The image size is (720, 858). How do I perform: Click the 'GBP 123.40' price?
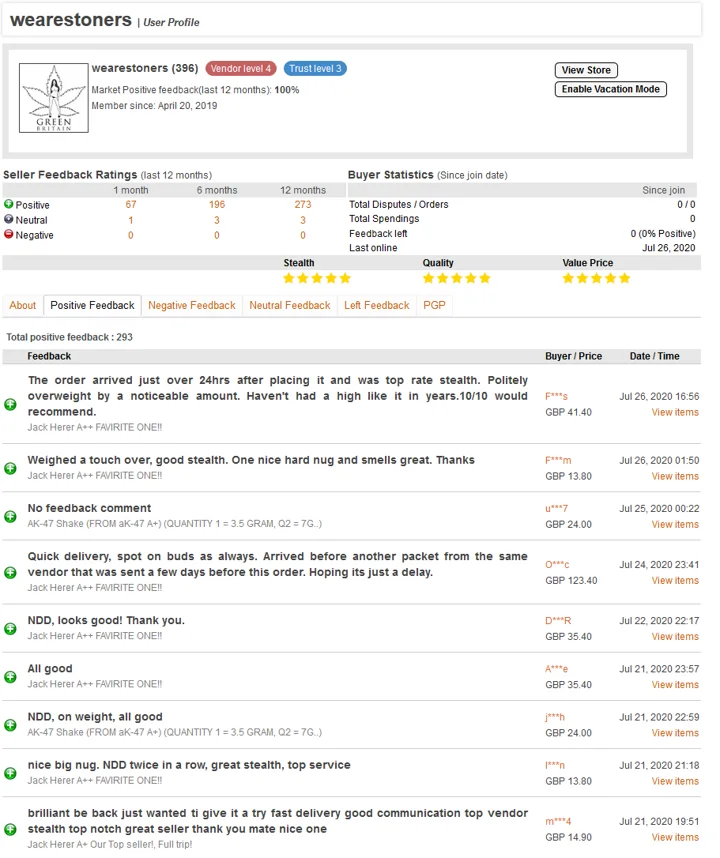click(x=571, y=580)
